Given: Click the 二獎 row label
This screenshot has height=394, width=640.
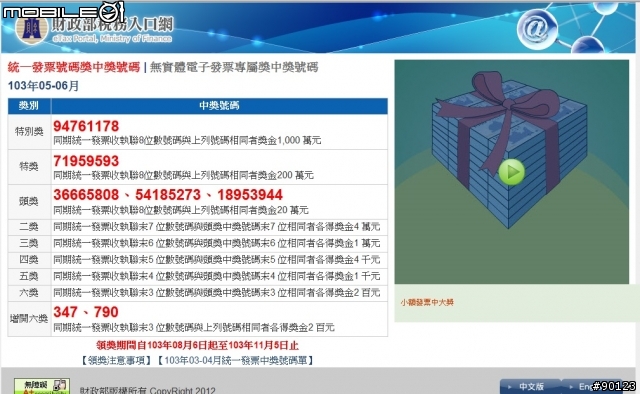Looking at the screenshot, I should pyautogui.click(x=29, y=227).
